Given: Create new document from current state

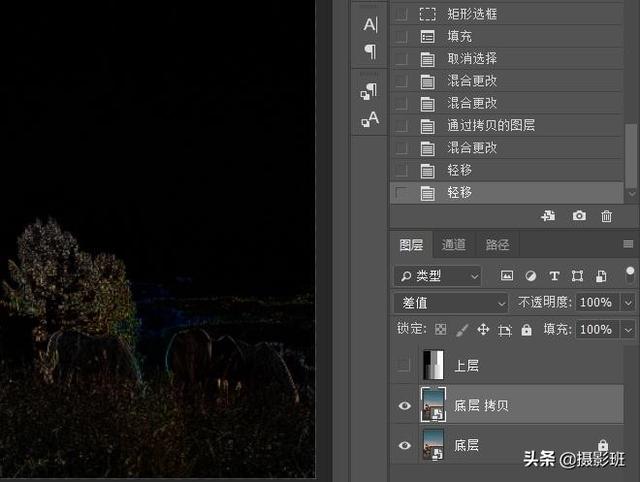Looking at the screenshot, I should (x=548, y=216).
